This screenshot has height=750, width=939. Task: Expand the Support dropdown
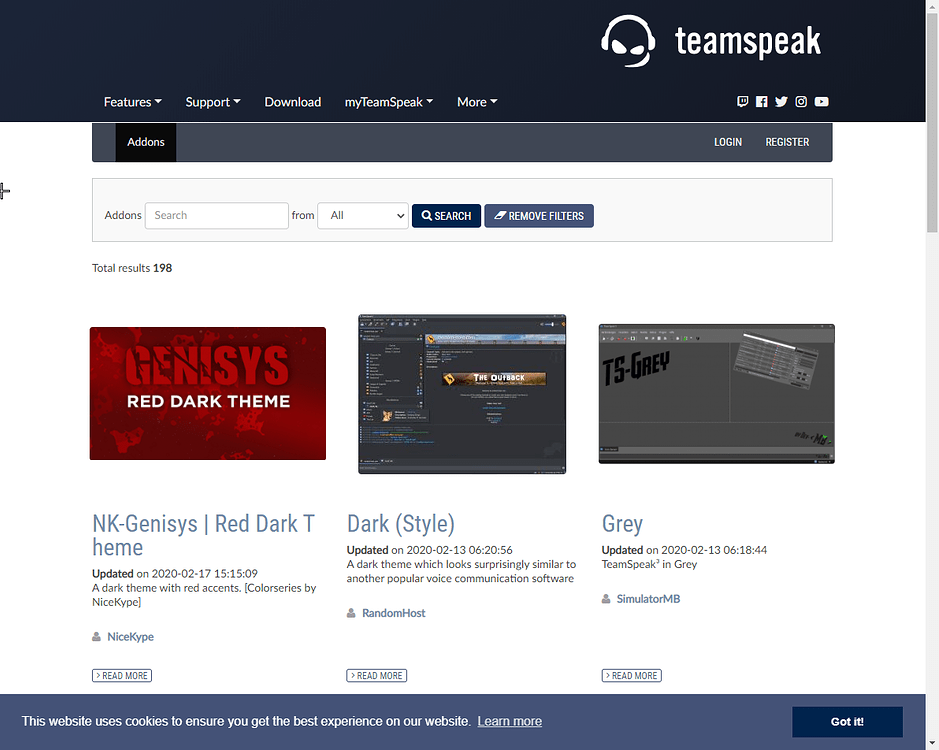212,101
